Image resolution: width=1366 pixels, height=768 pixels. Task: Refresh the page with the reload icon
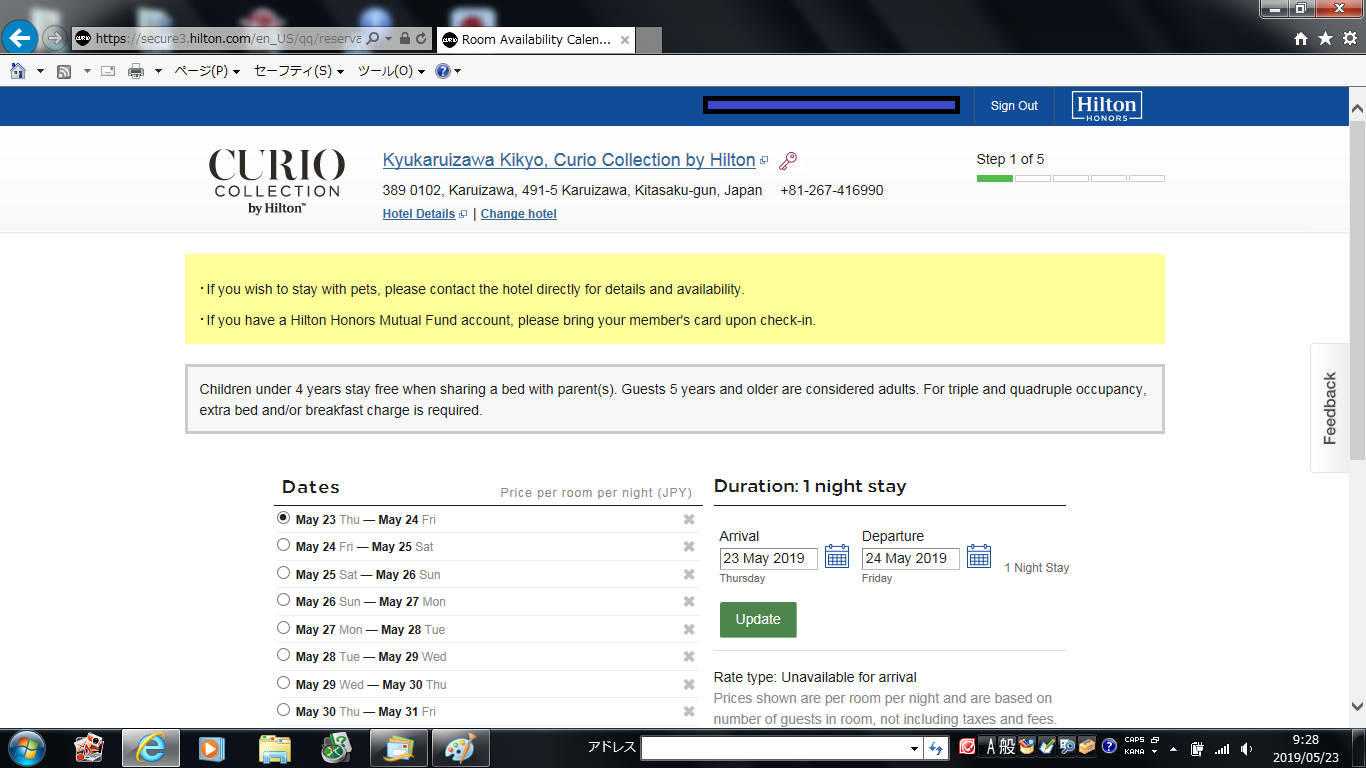point(421,39)
